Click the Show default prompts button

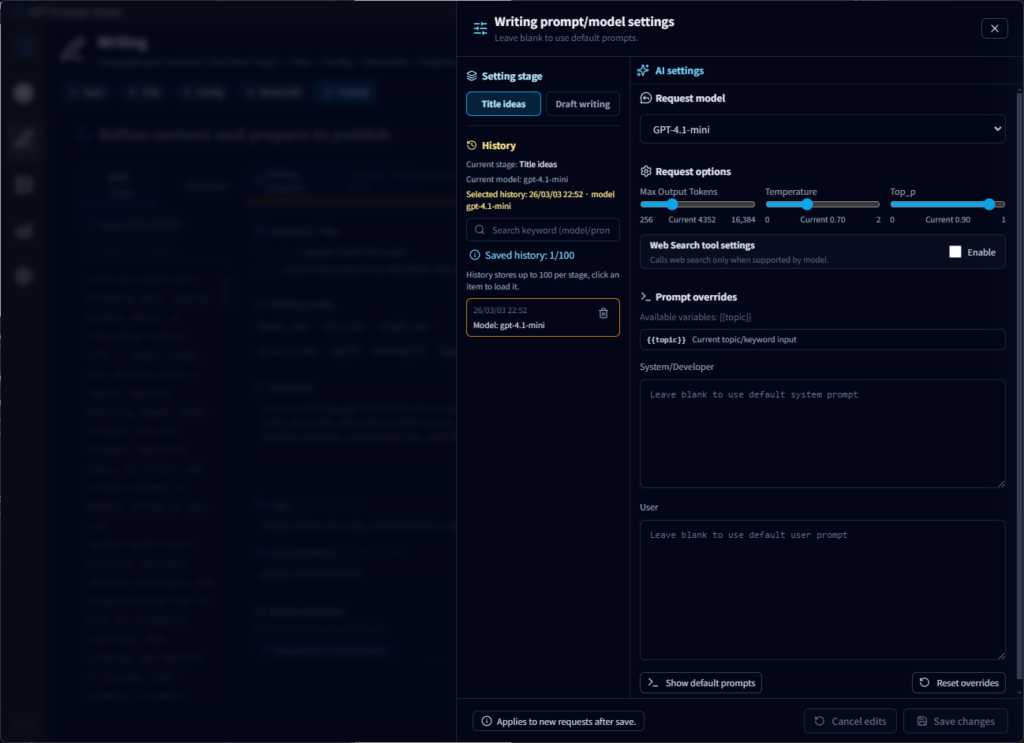[x=700, y=682]
